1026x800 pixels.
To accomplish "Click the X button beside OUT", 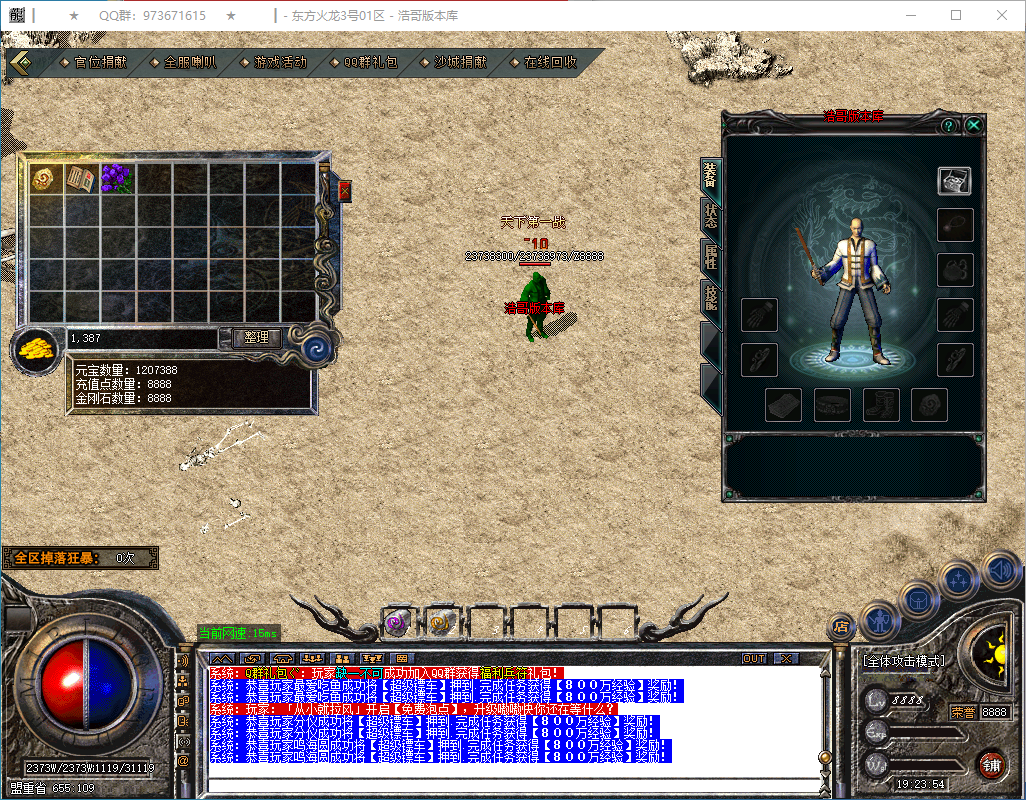I will tap(787, 659).
